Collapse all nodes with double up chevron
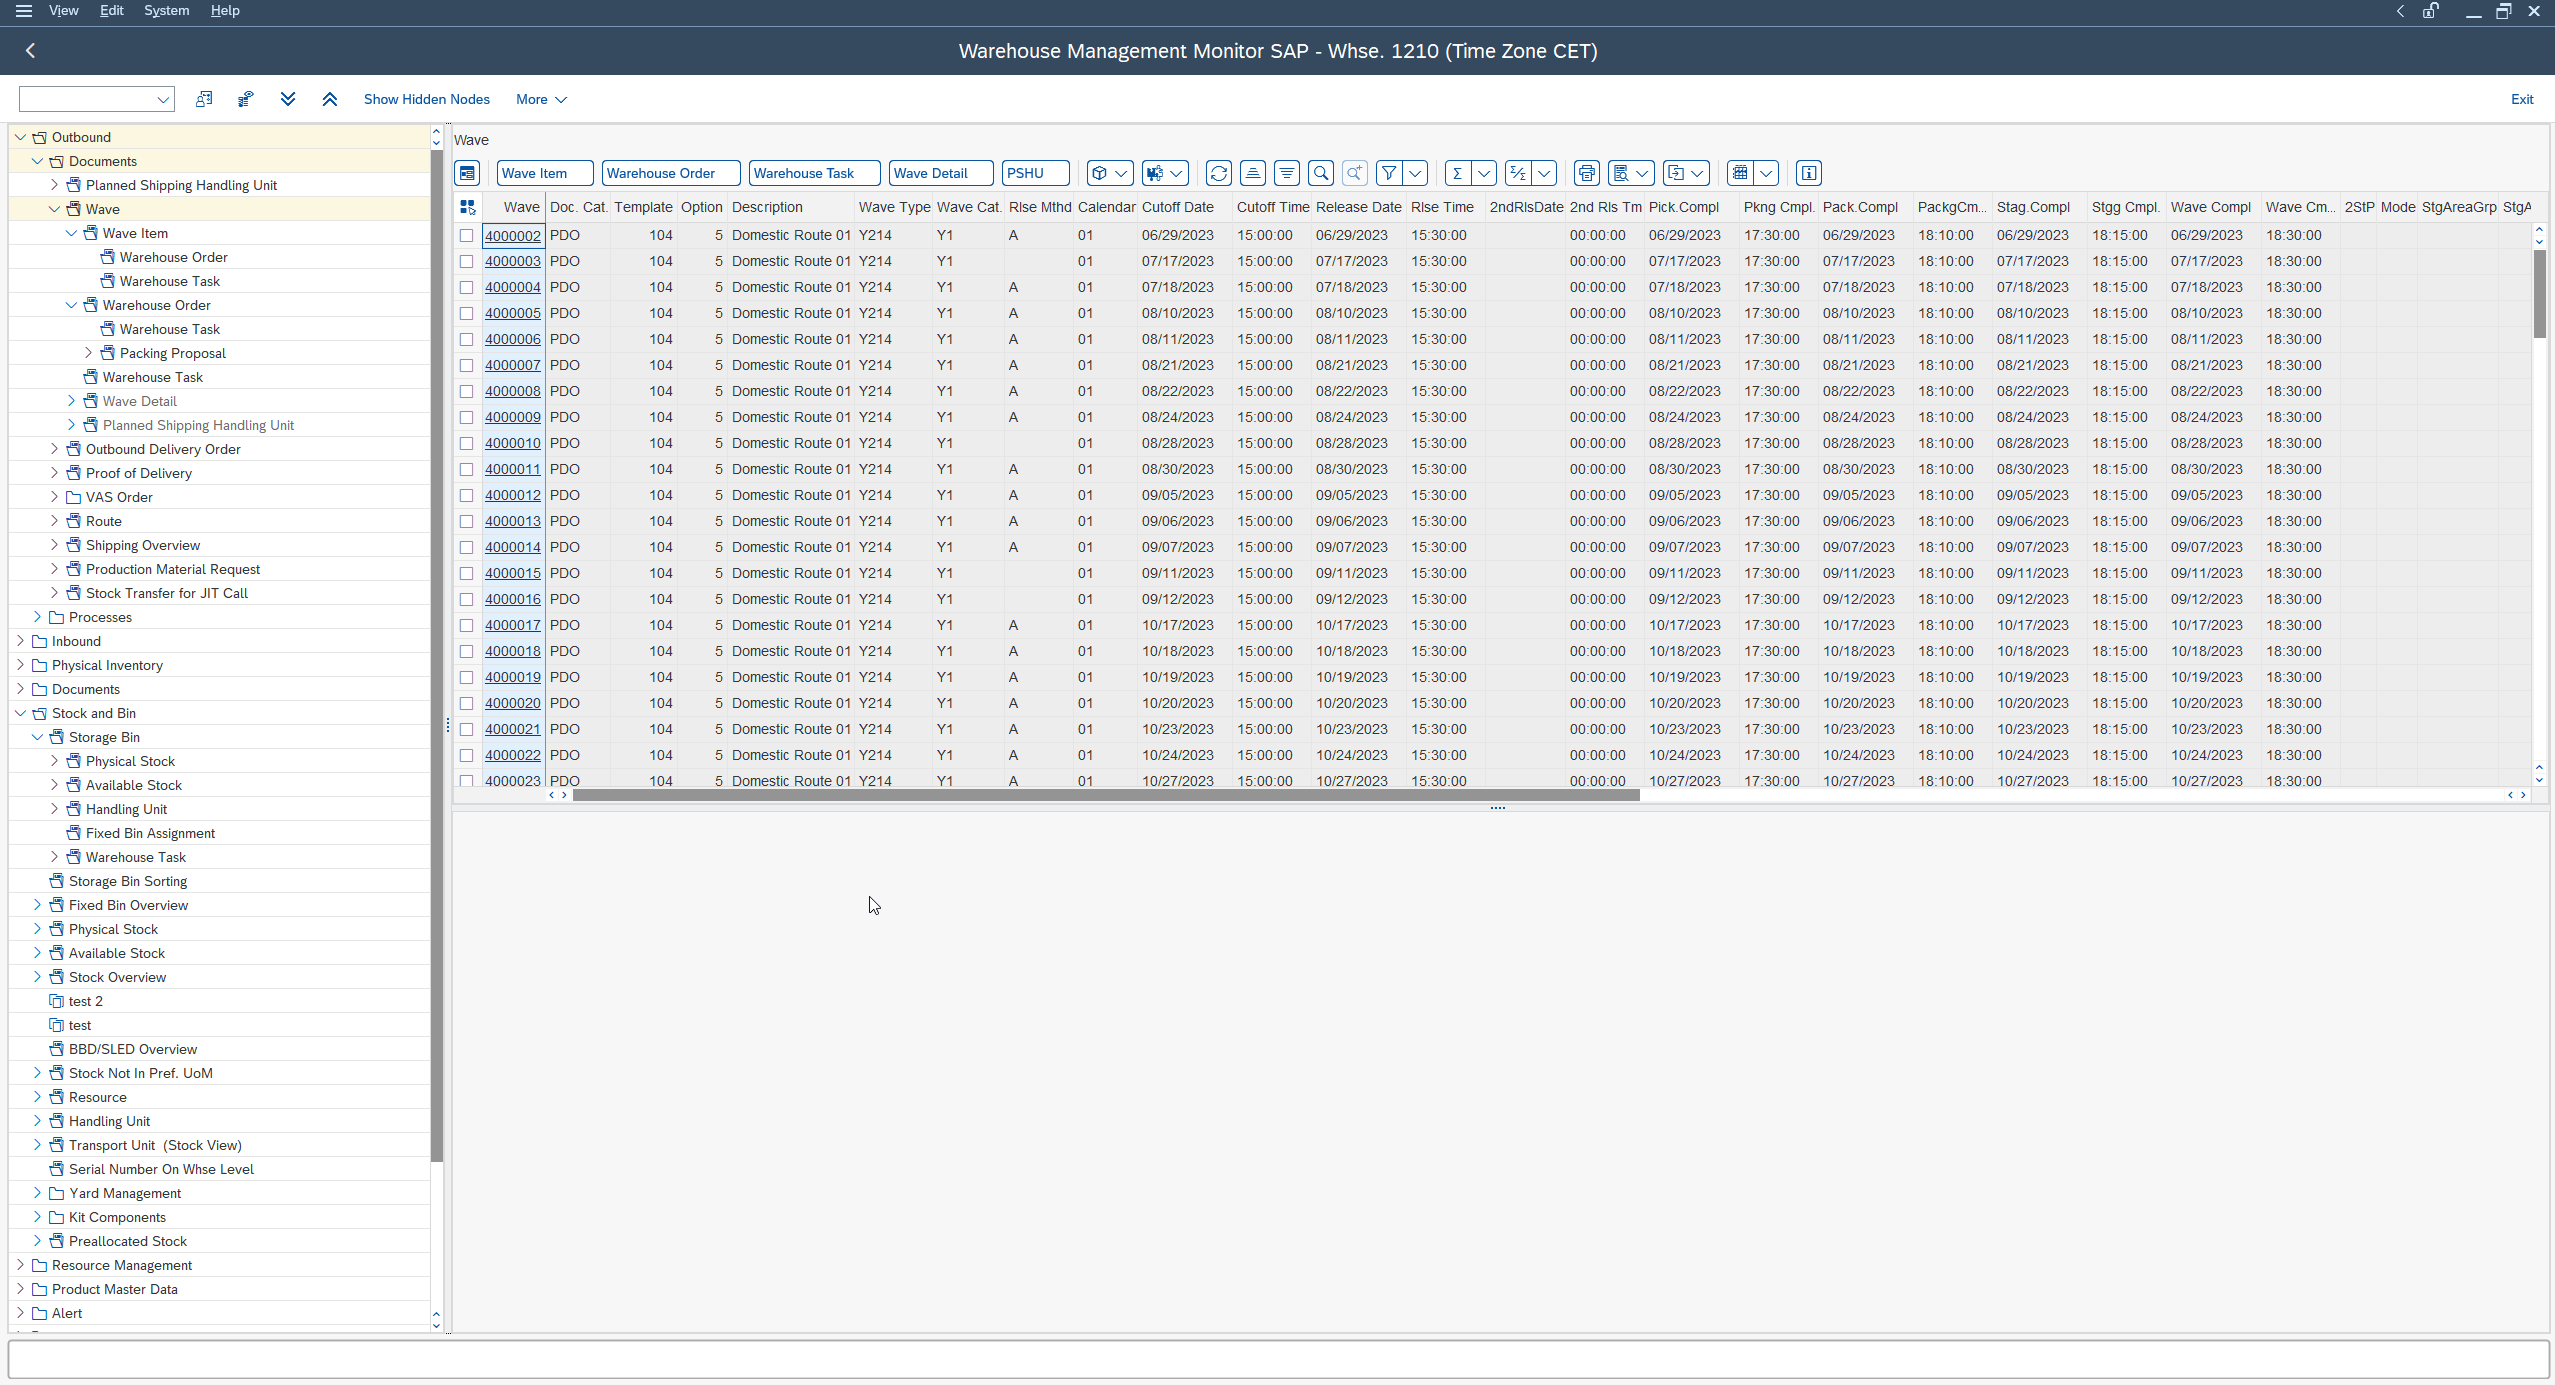This screenshot has height=1385, width=2555. coord(330,99)
